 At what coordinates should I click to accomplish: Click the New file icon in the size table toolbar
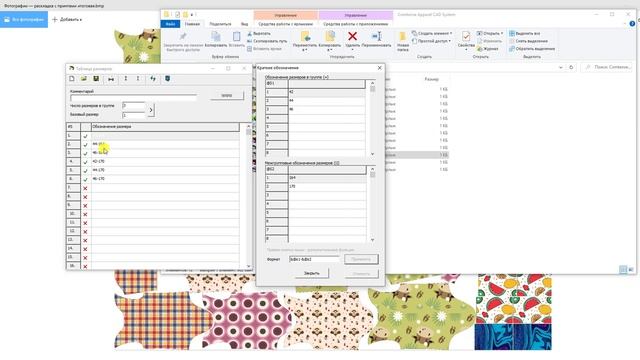click(x=72, y=79)
